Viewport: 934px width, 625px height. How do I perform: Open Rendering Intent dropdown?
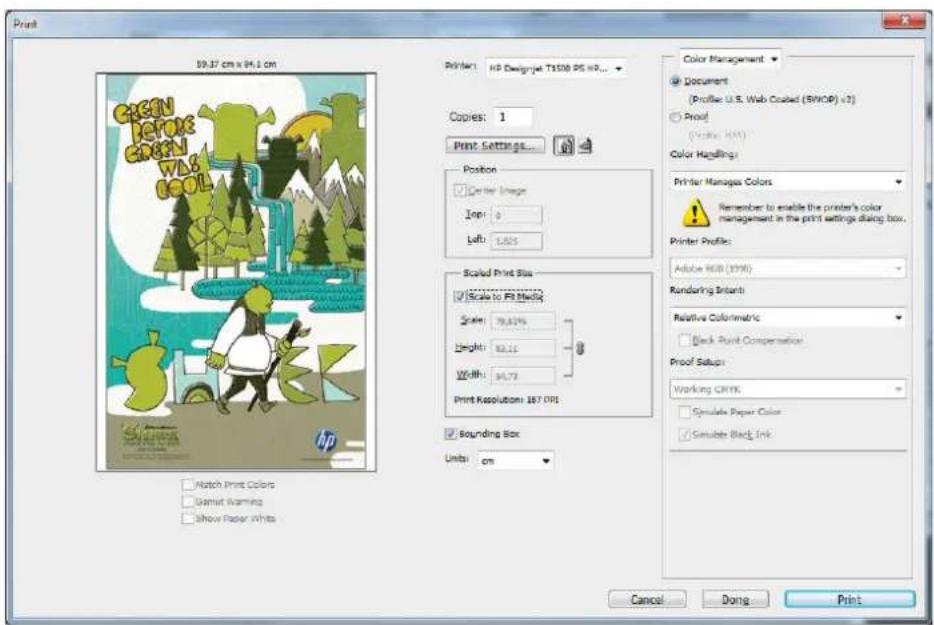[787, 318]
